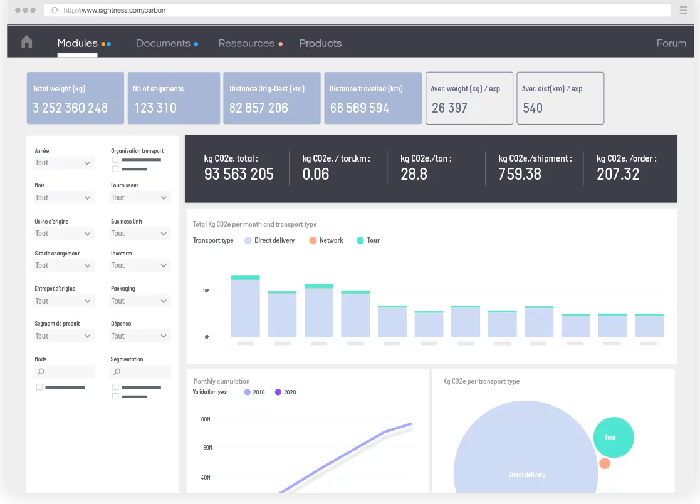Open the Products tab
Image resolution: width=700 pixels, height=504 pixels.
pos(321,43)
